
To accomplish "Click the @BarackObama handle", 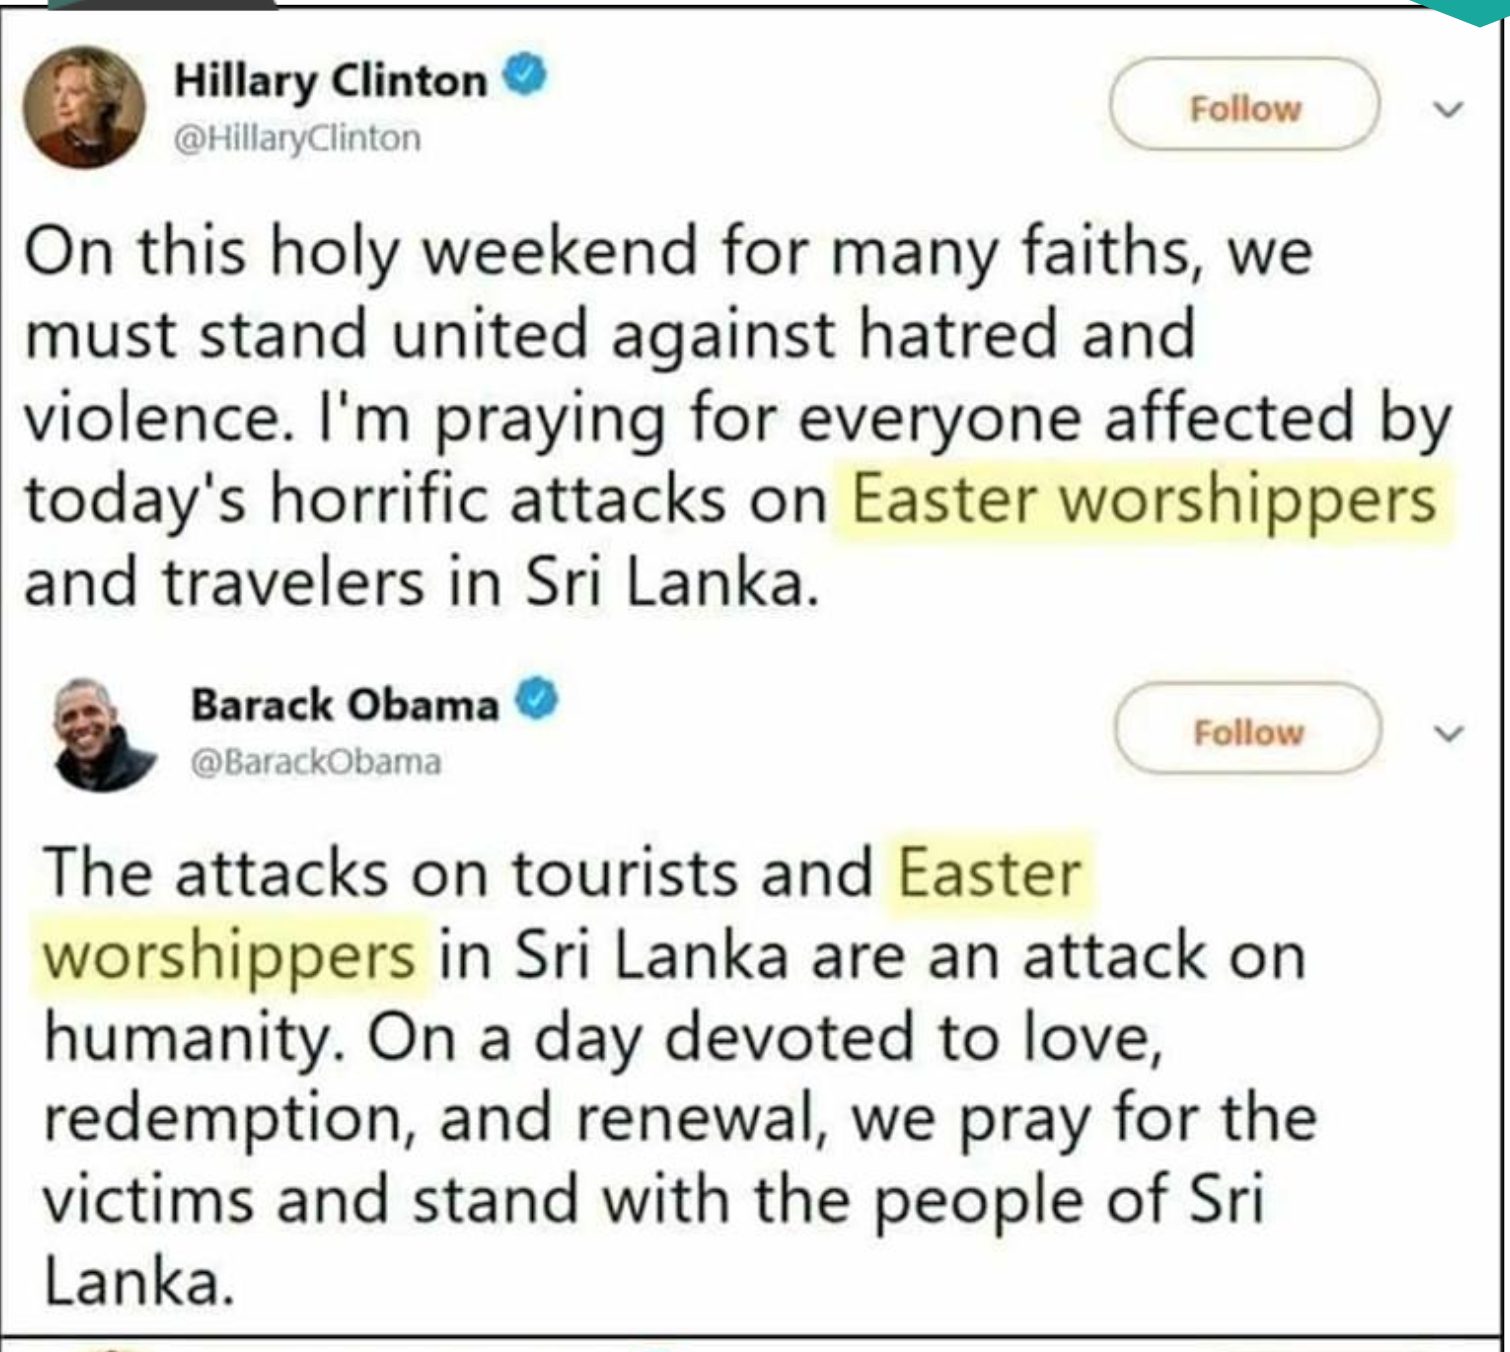I will point(315,762).
